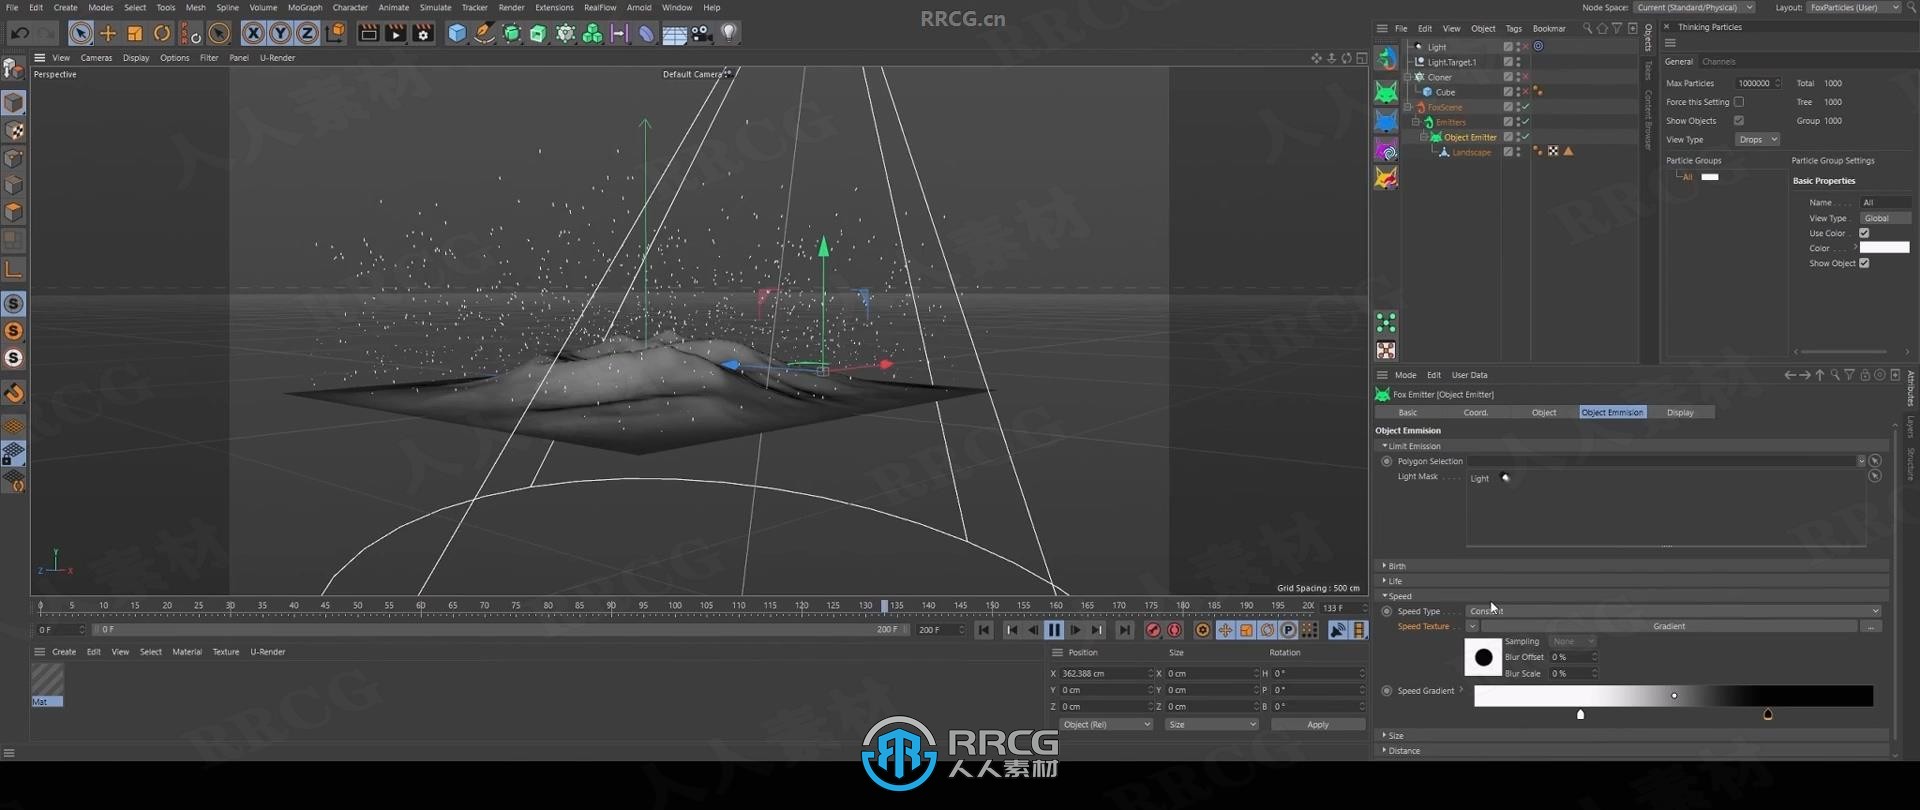
Task: Click the particle group Color swatch
Action: pyautogui.click(x=1884, y=248)
